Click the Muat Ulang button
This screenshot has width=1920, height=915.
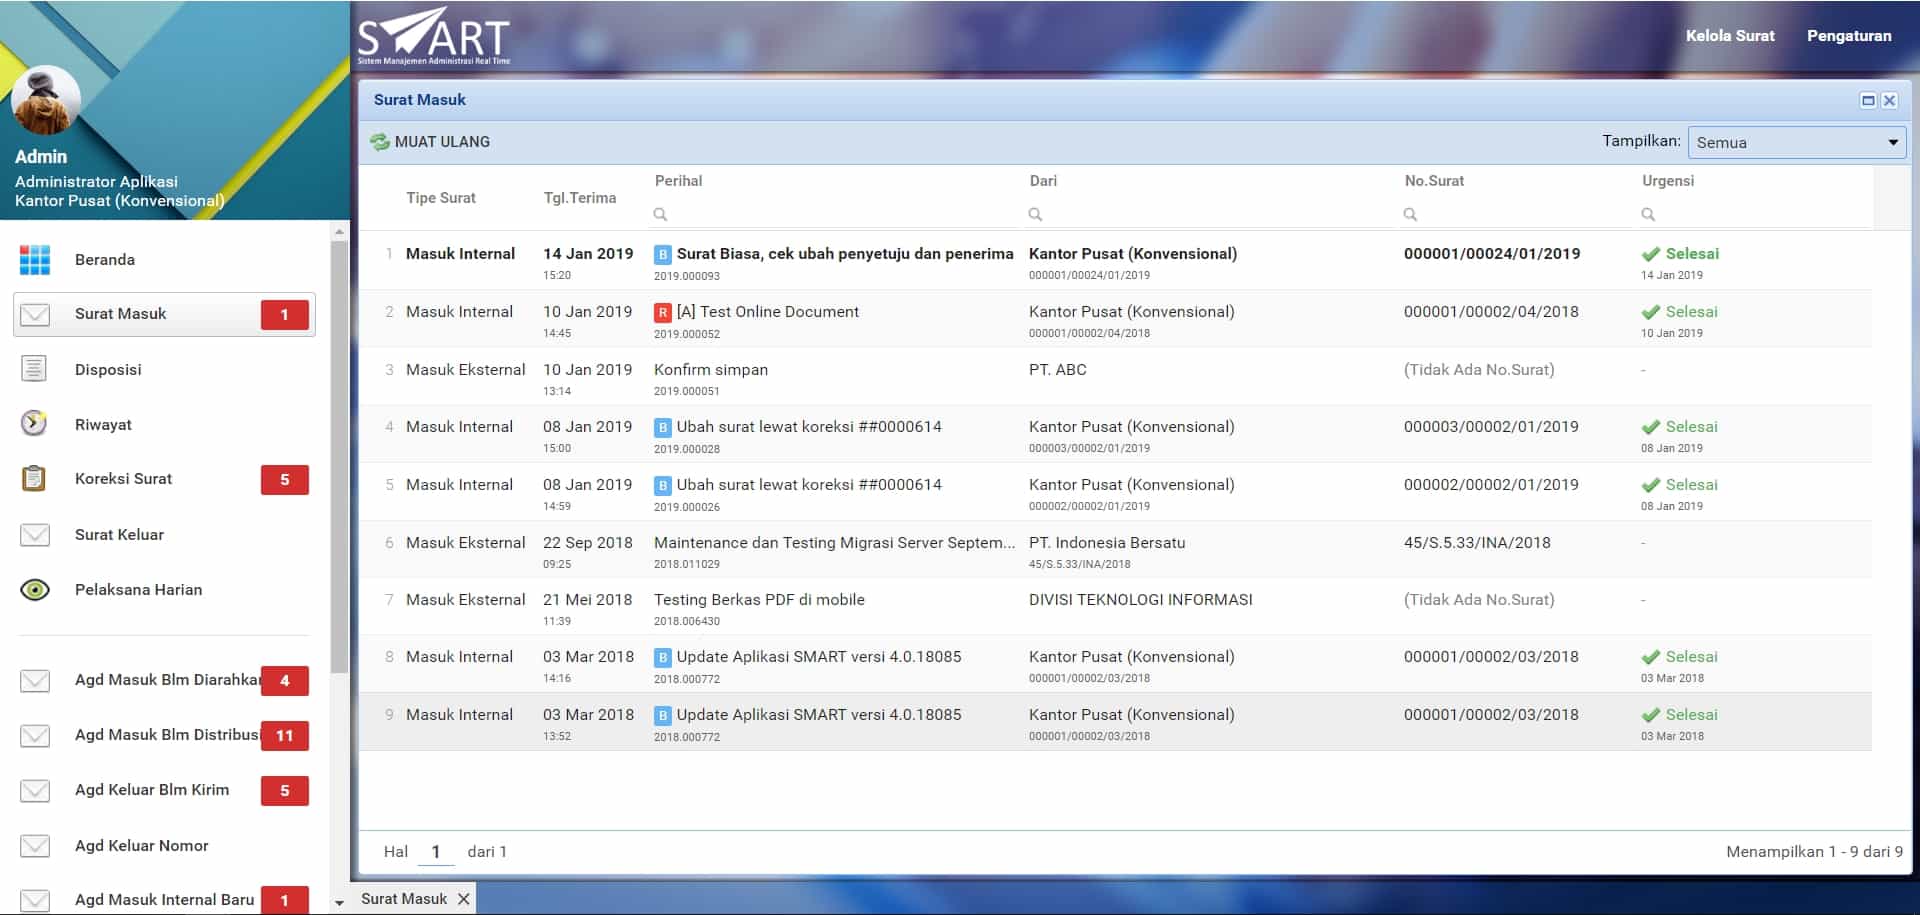430,142
